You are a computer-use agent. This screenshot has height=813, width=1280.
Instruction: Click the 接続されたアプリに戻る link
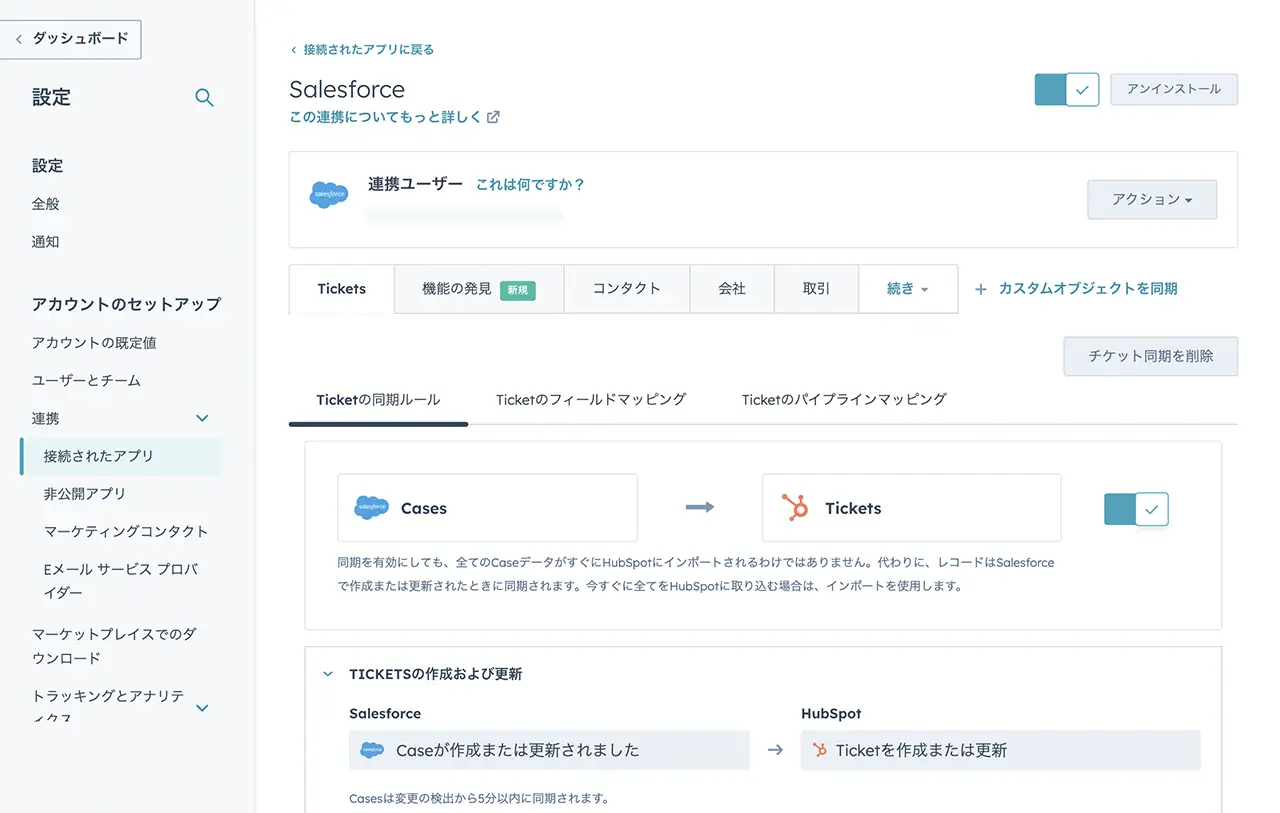tap(362, 49)
